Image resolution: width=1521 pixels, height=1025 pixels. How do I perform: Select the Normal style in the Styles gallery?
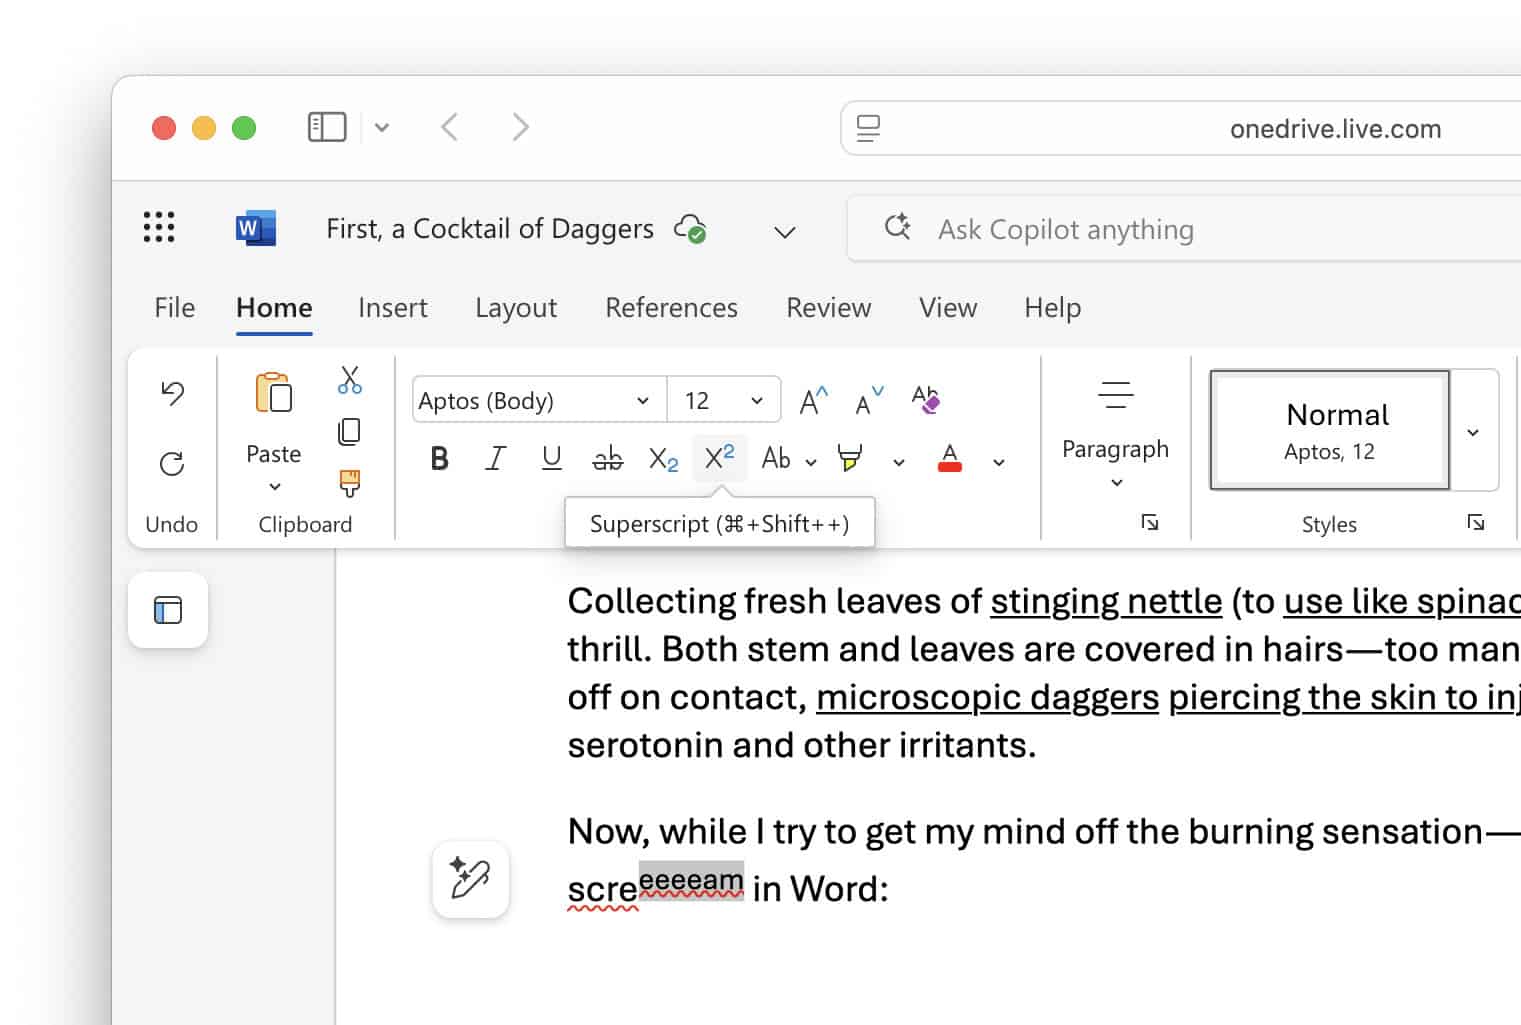1330,430
